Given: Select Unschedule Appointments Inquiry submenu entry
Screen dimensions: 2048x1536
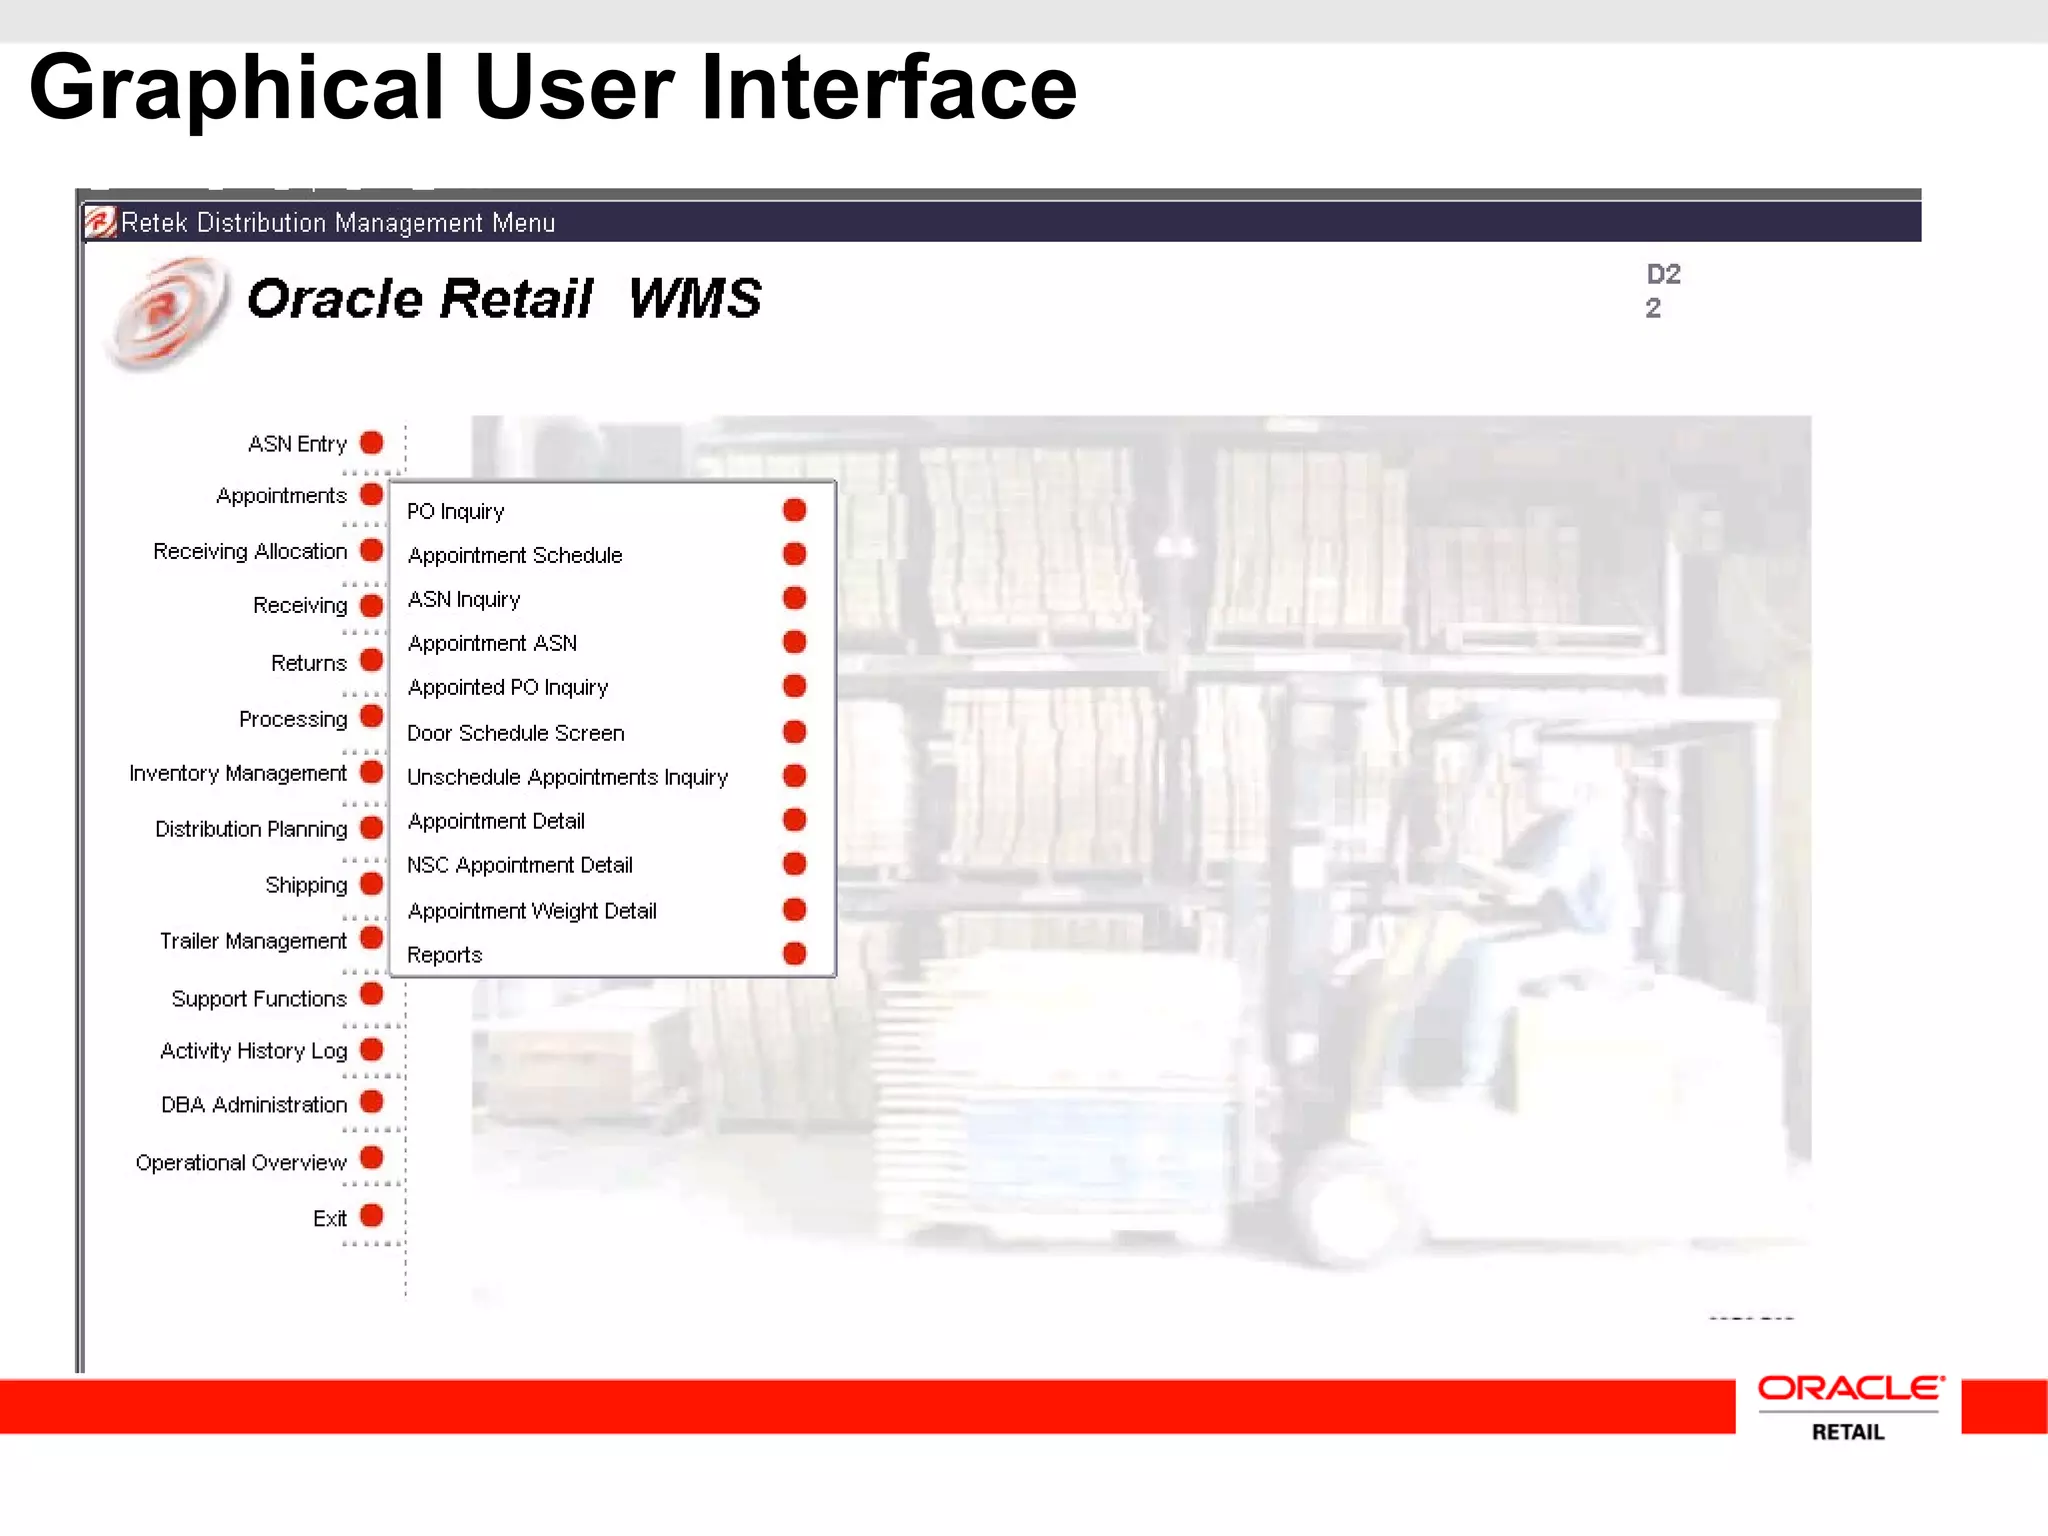Looking at the screenshot, I should pyautogui.click(x=568, y=778).
